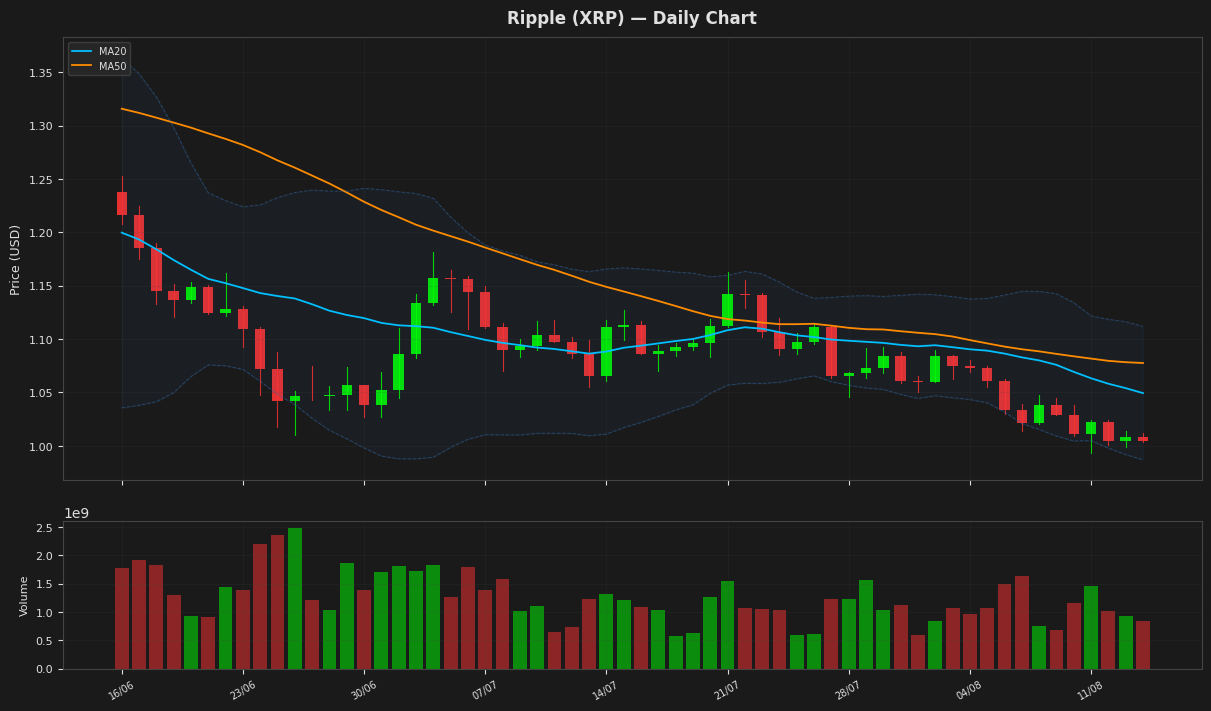Click the Volume axis label
The width and height of the screenshot is (1211, 711).
tap(25, 596)
